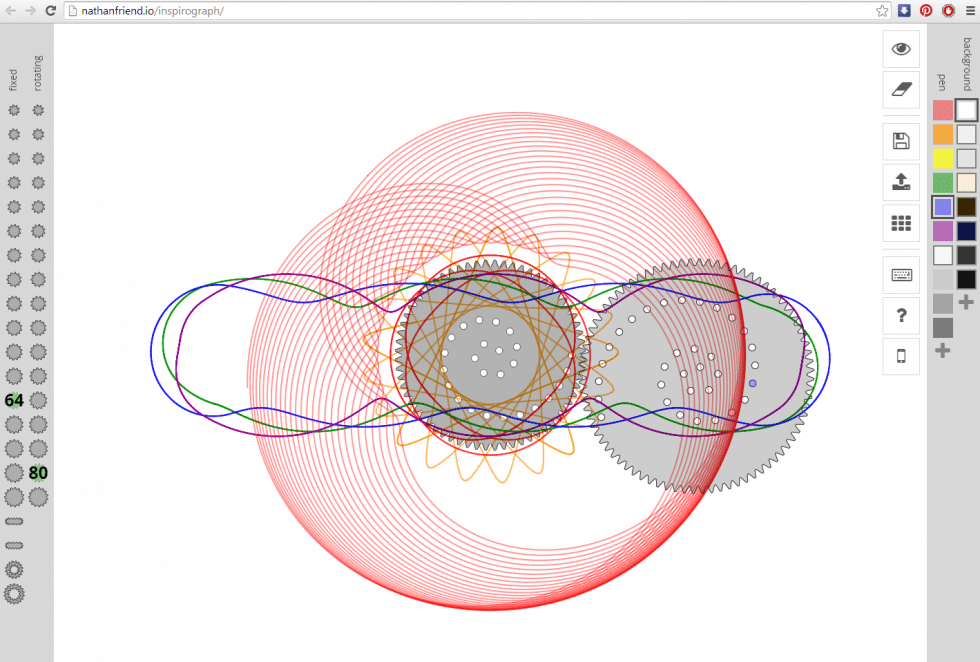Click the browser forward arrow
The height and width of the screenshot is (662, 980).
31,11
